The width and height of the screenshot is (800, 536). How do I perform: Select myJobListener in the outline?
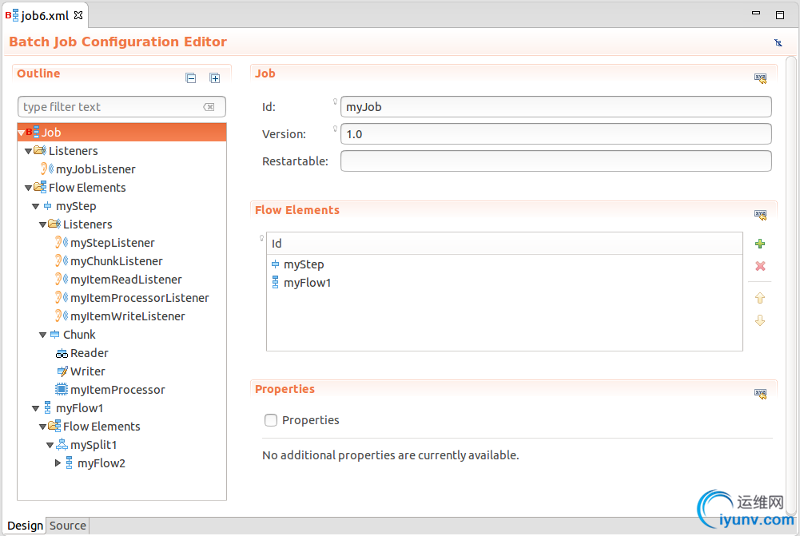tap(95, 170)
